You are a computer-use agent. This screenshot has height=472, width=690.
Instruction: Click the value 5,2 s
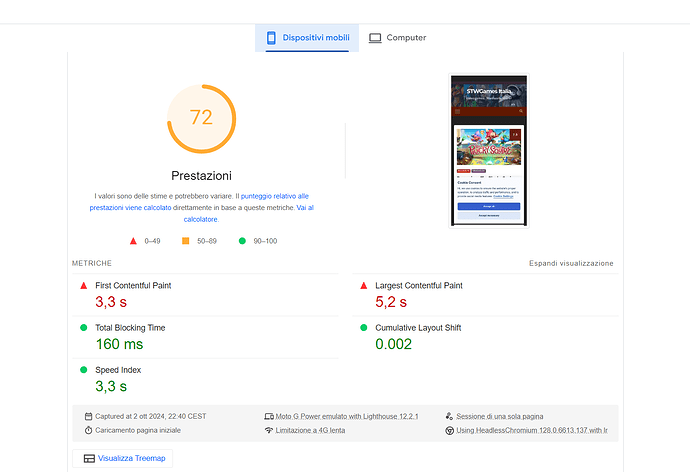point(391,302)
